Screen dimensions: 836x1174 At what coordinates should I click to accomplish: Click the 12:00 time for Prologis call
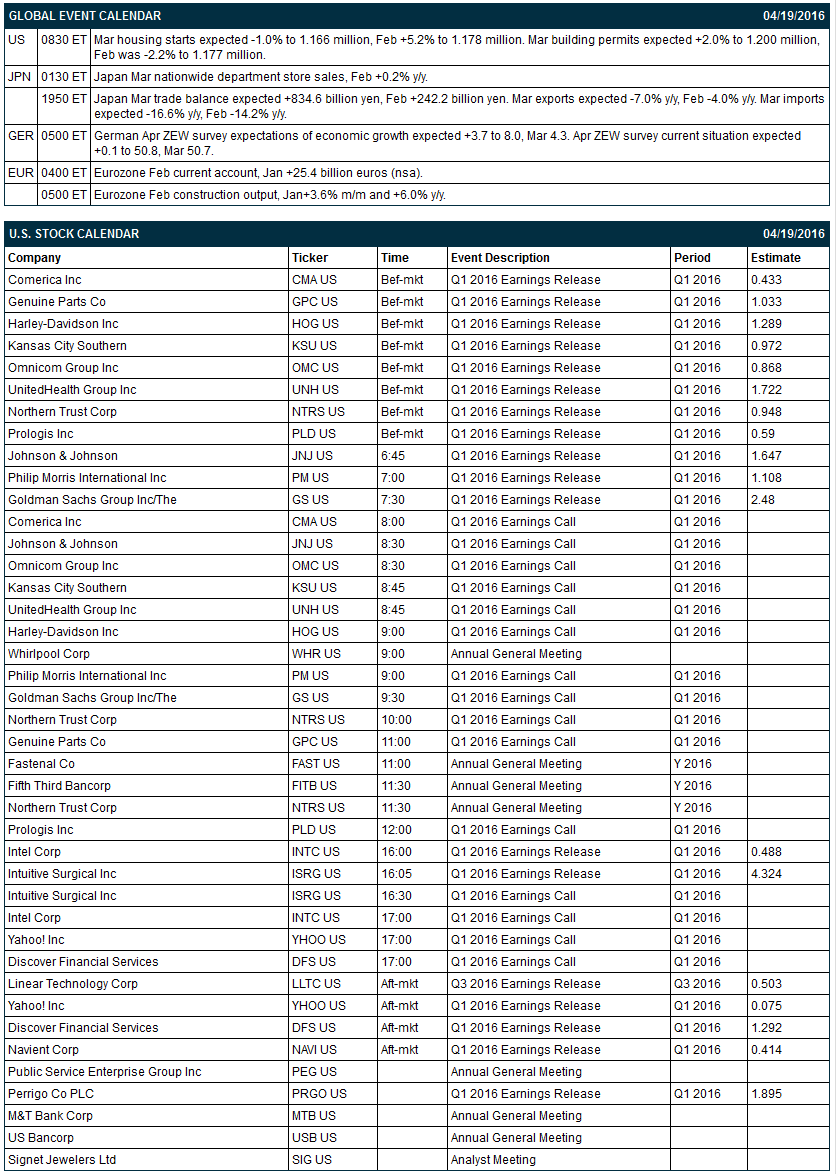[396, 829]
